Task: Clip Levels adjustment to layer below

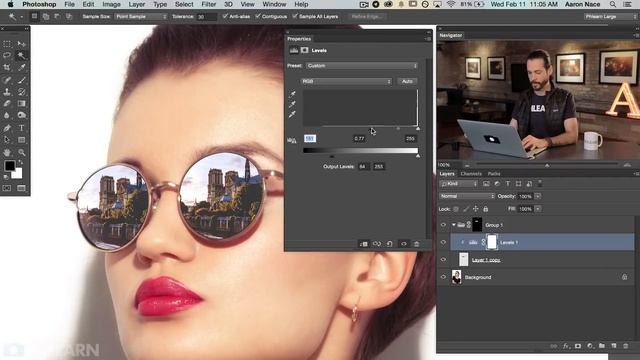Action: point(363,244)
